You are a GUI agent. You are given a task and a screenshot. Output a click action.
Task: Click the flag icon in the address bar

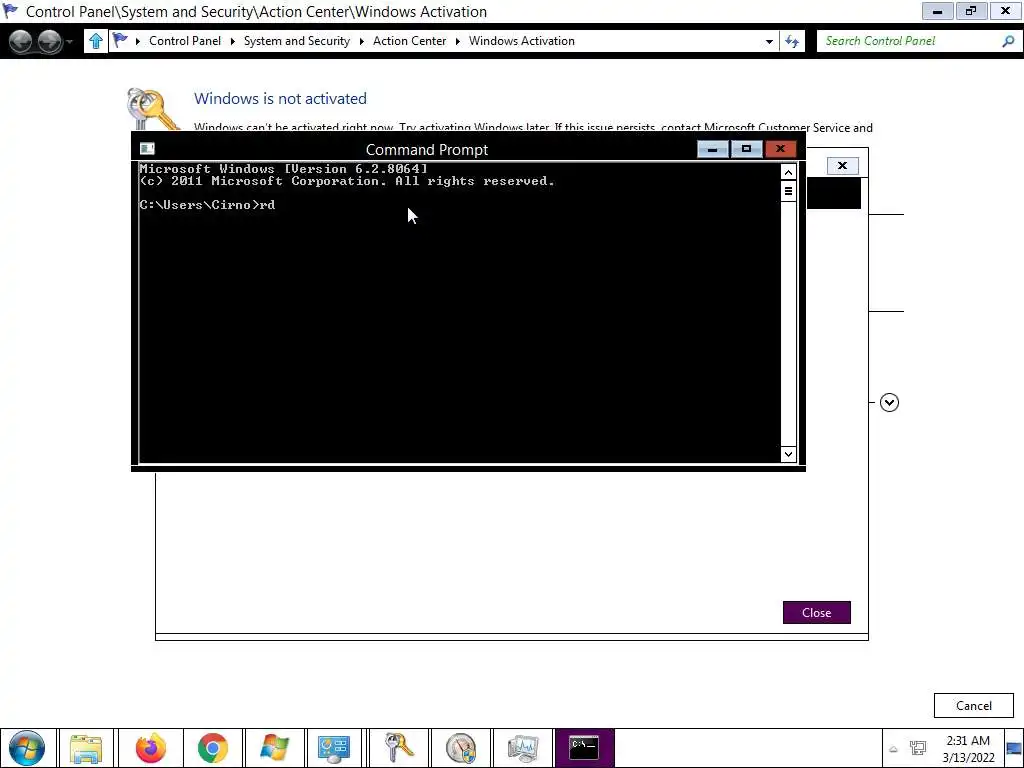click(x=120, y=40)
